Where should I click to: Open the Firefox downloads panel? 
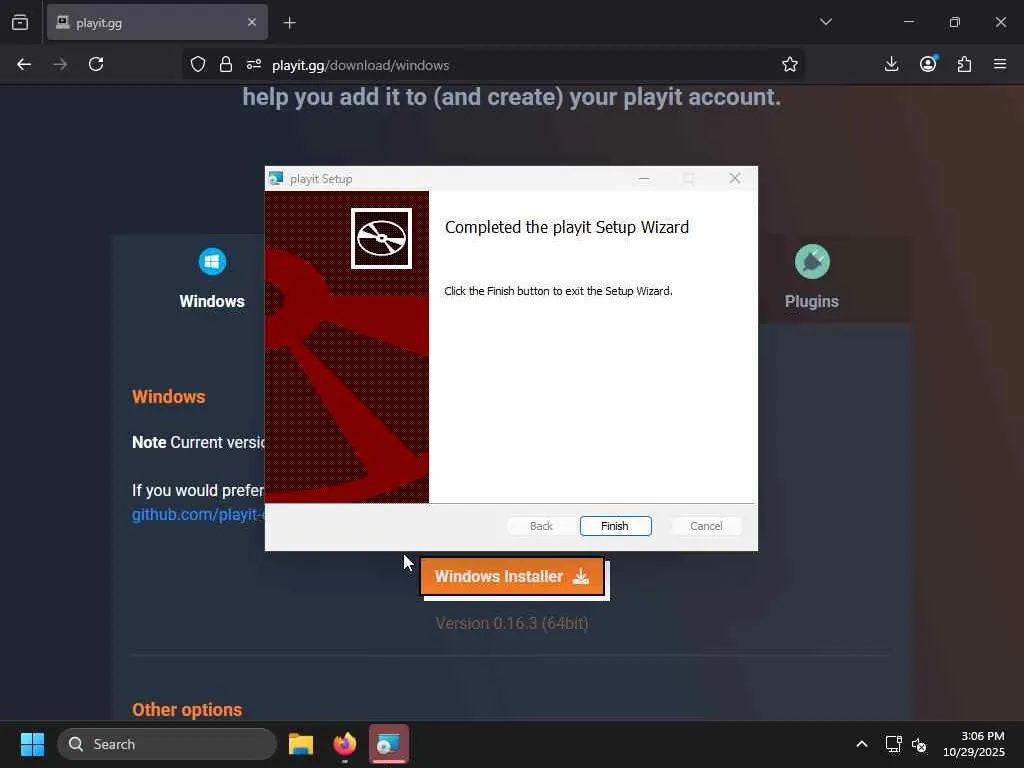[891, 64]
